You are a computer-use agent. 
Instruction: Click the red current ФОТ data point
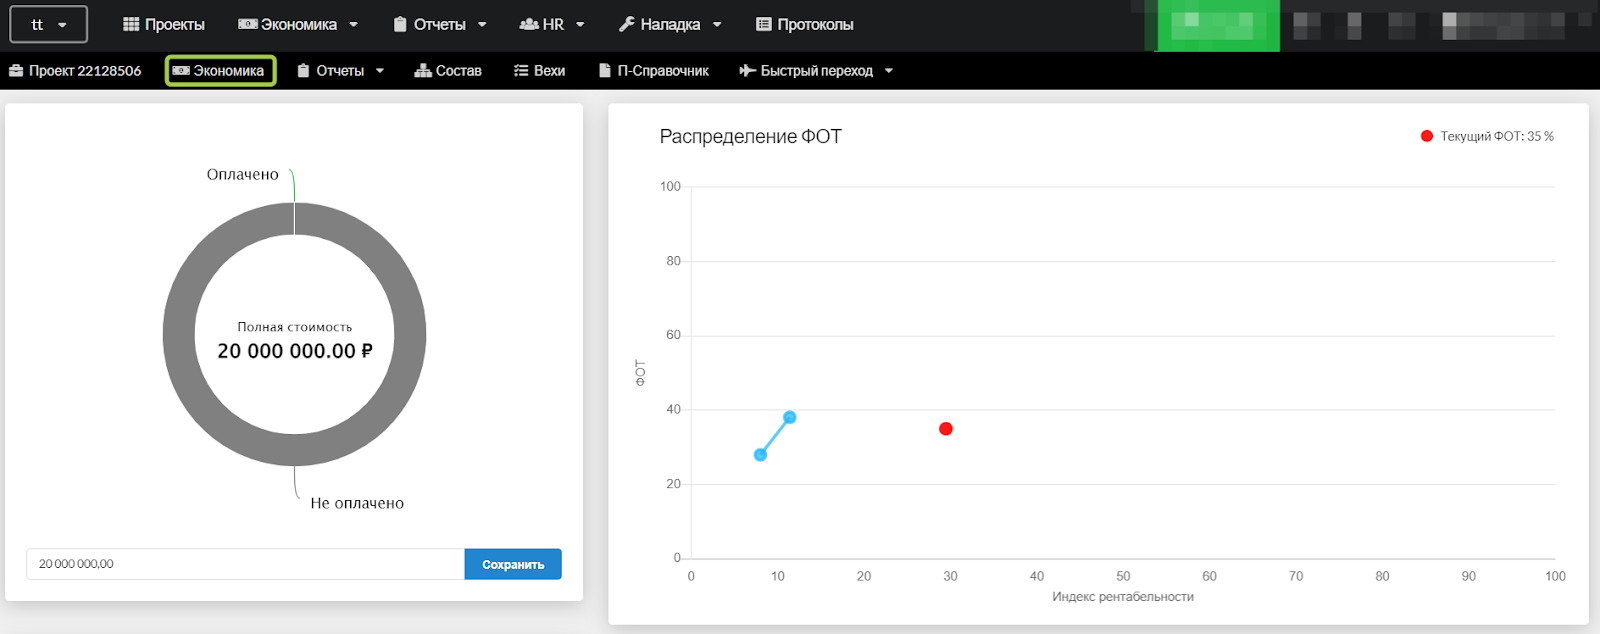click(x=946, y=429)
